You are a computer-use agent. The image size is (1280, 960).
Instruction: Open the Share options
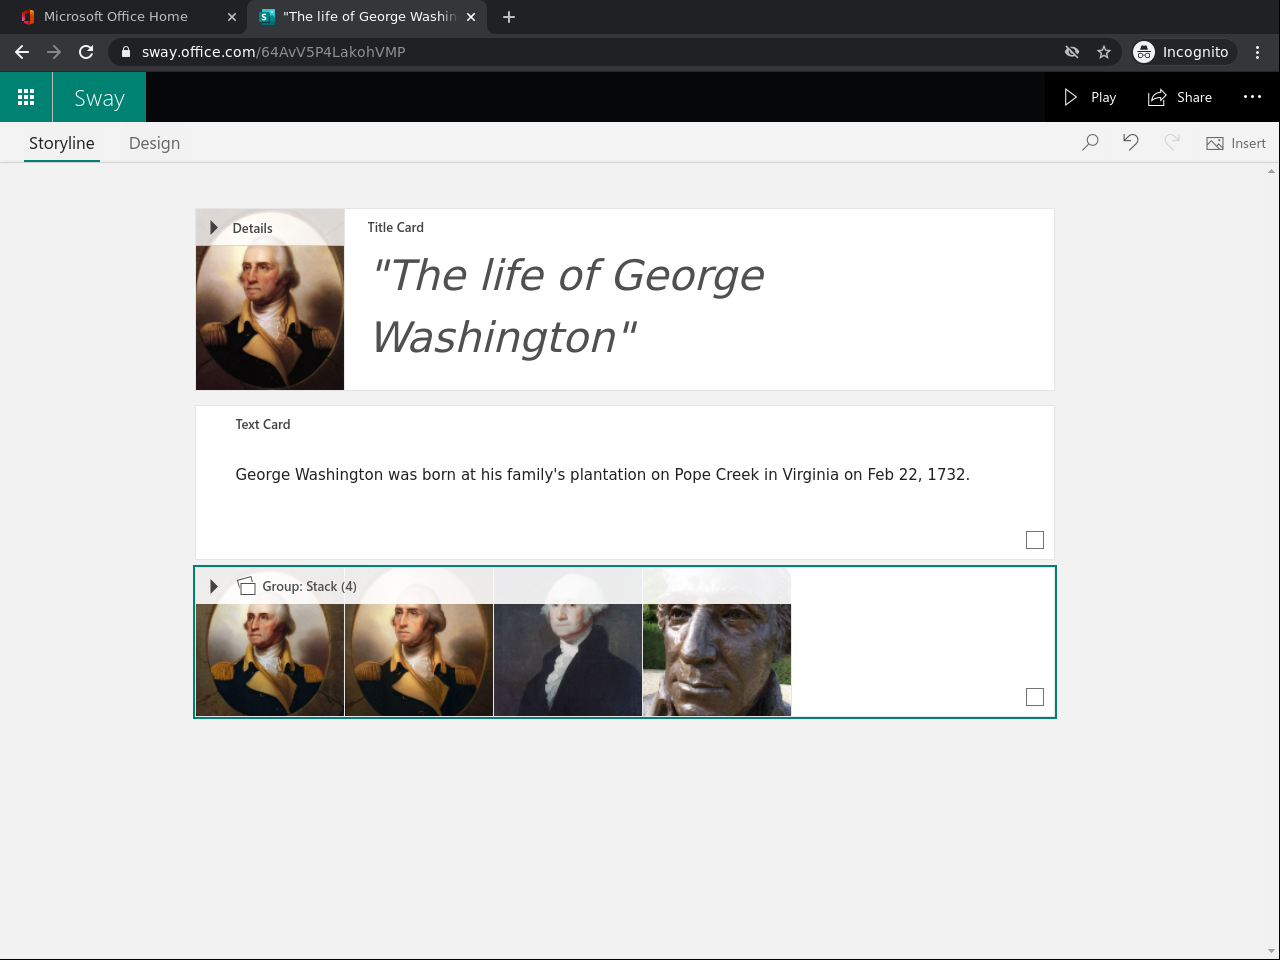coord(1180,97)
